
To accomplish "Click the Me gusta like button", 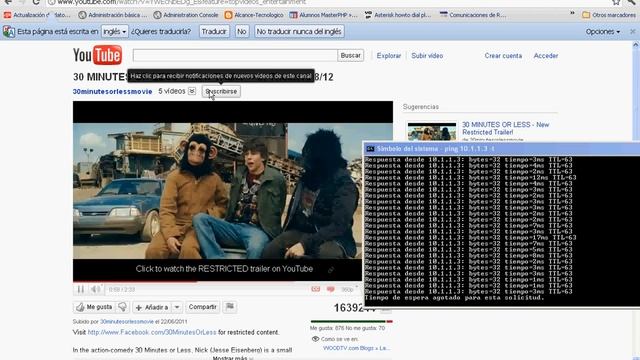I will coord(95,307).
